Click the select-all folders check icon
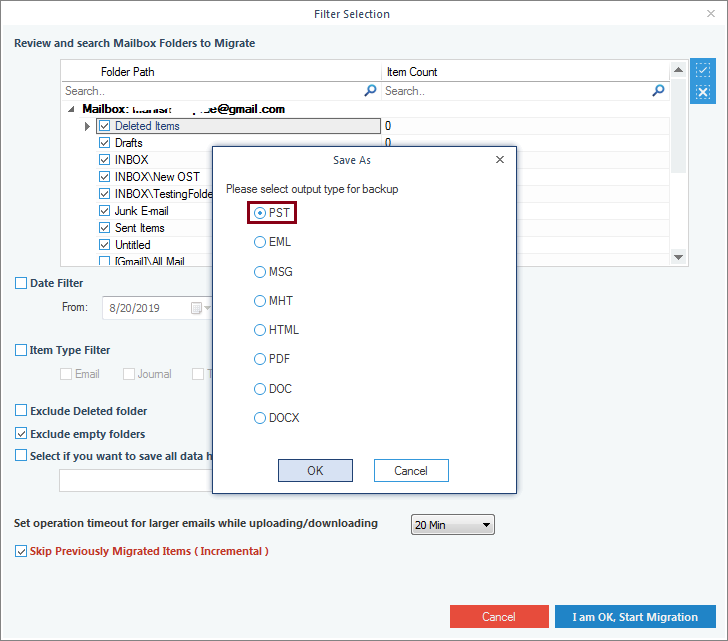The width and height of the screenshot is (728, 641). pyautogui.click(x=703, y=71)
